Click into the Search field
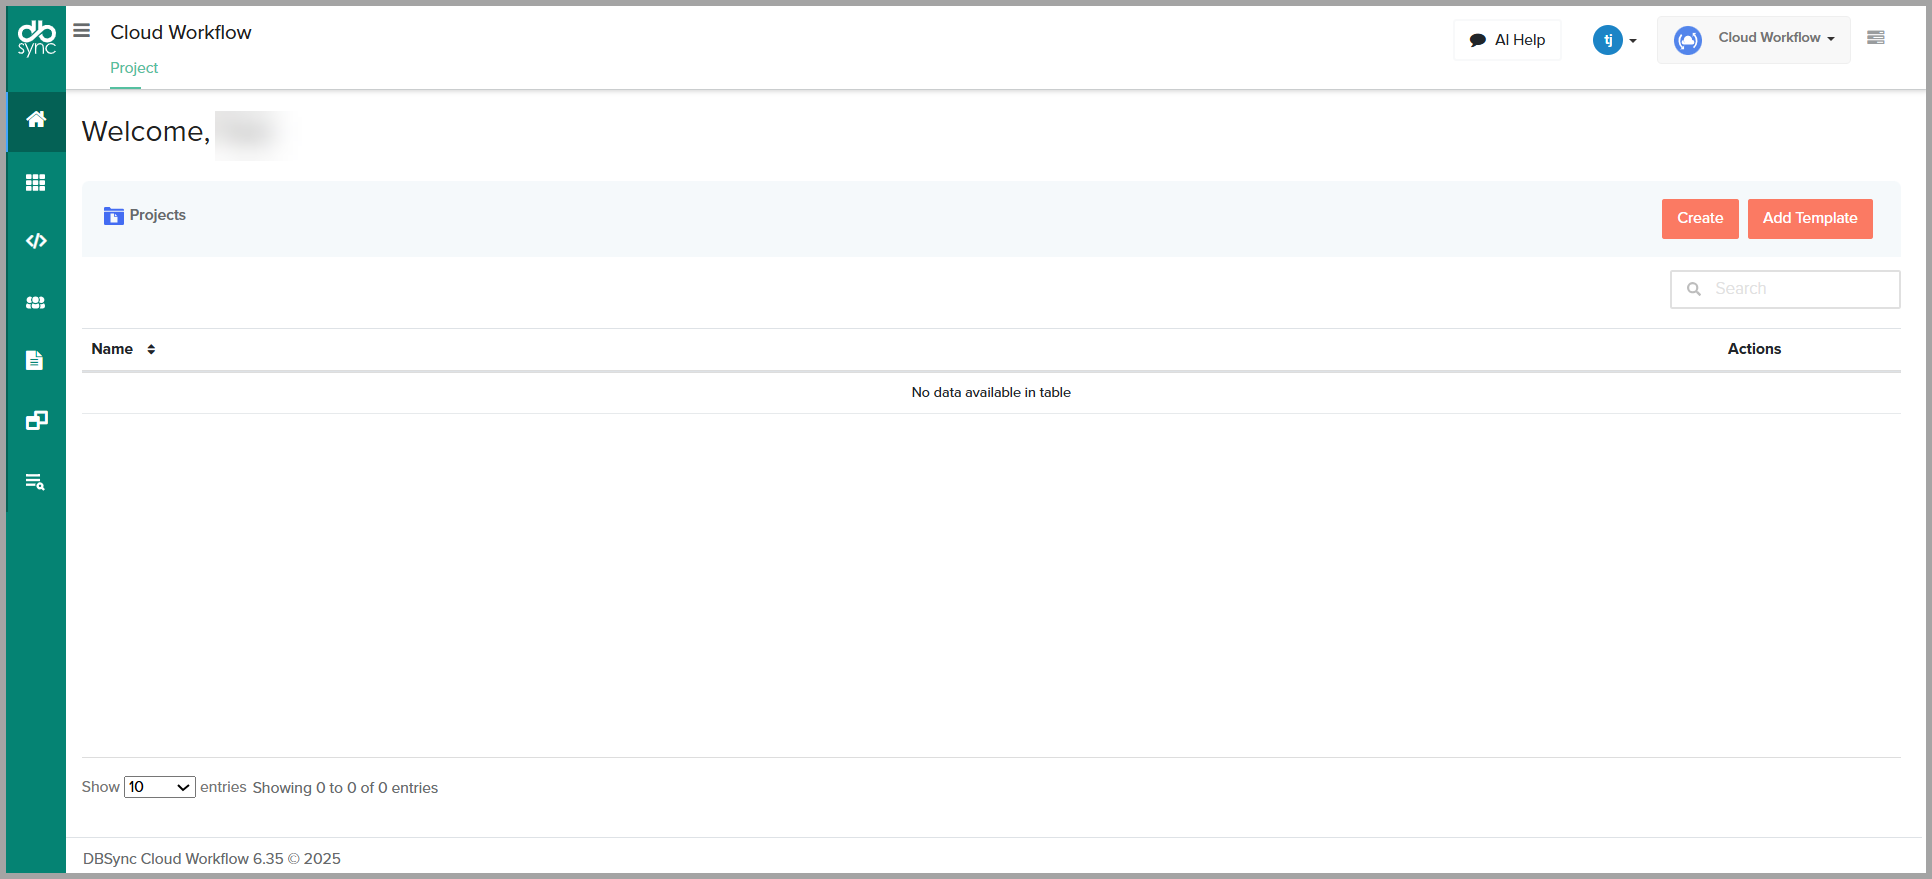This screenshot has height=879, width=1932. click(x=1795, y=289)
